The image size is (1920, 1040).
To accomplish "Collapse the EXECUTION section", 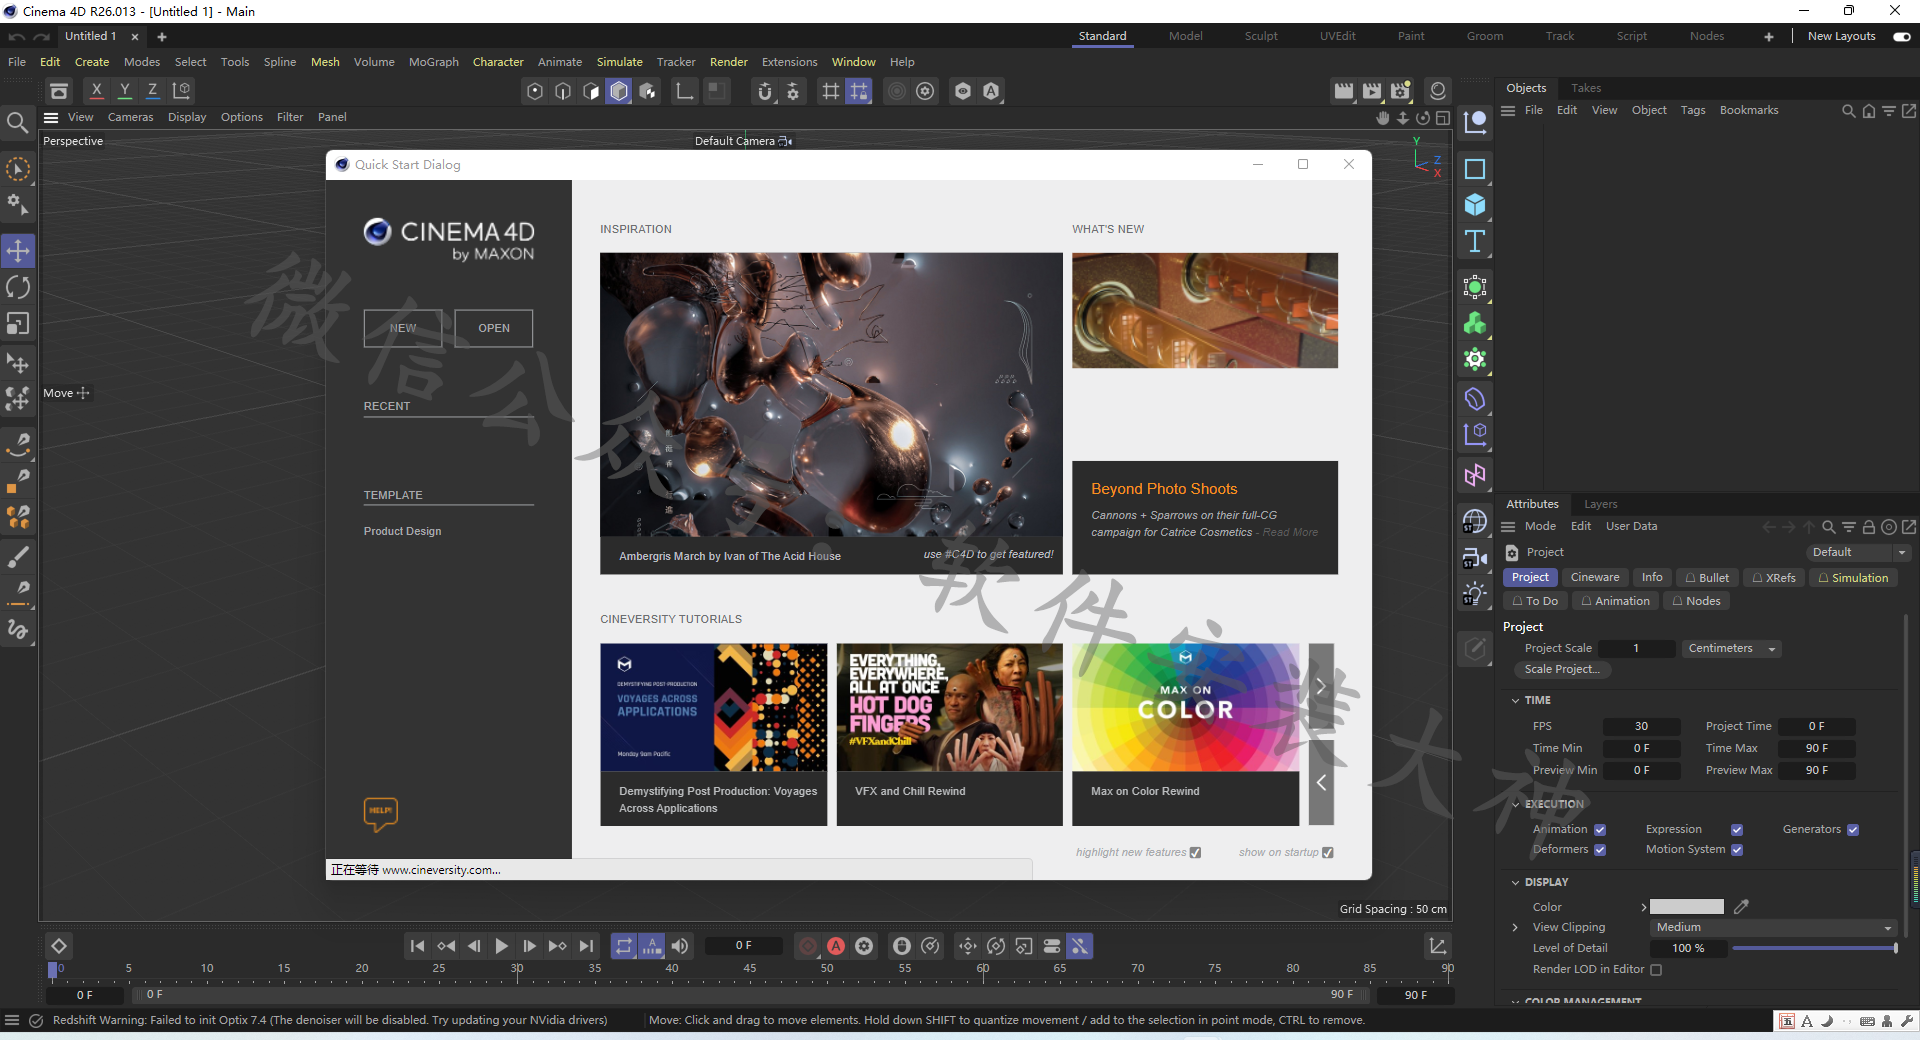I will pos(1516,805).
